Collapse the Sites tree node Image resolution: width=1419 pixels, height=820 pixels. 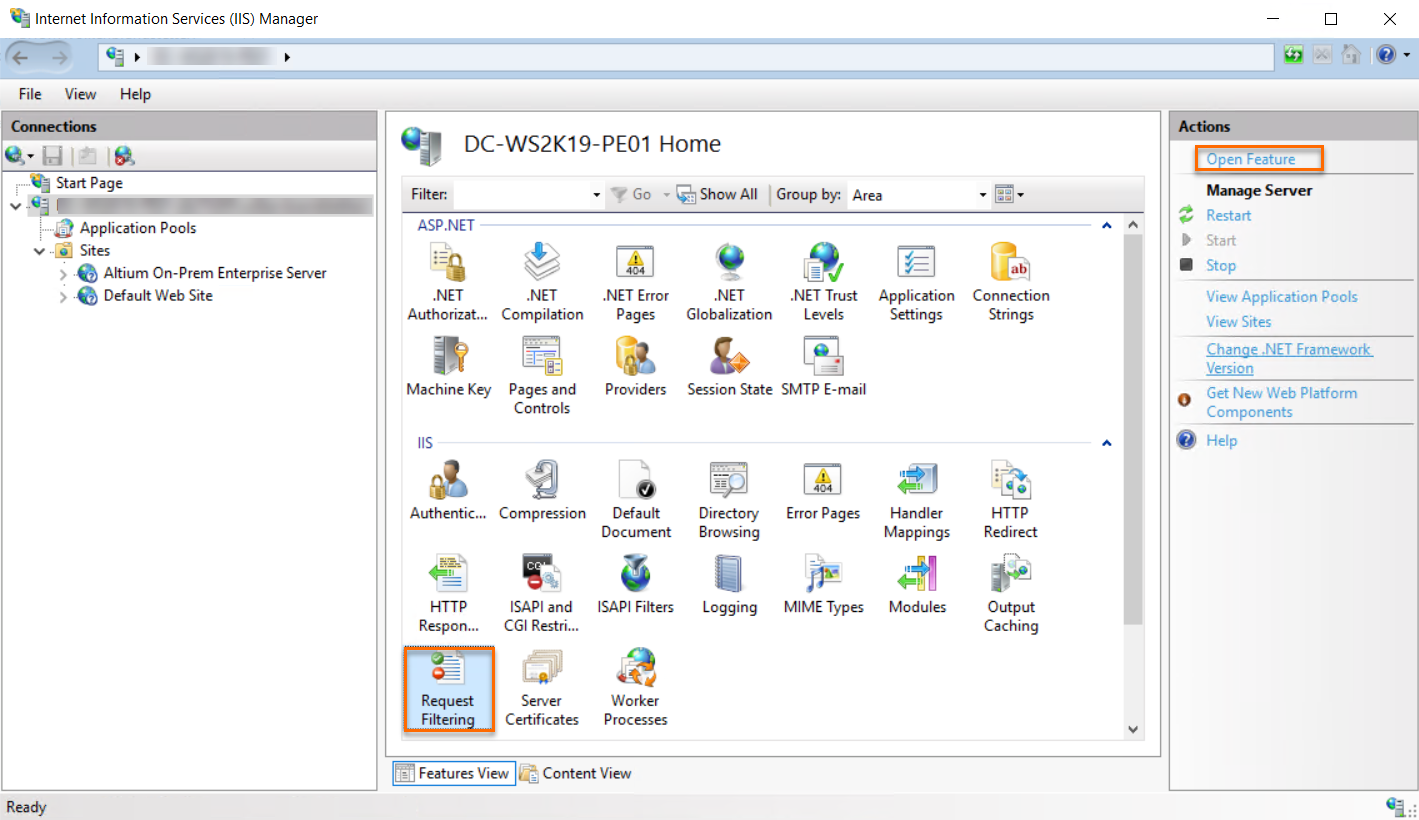(x=39, y=251)
